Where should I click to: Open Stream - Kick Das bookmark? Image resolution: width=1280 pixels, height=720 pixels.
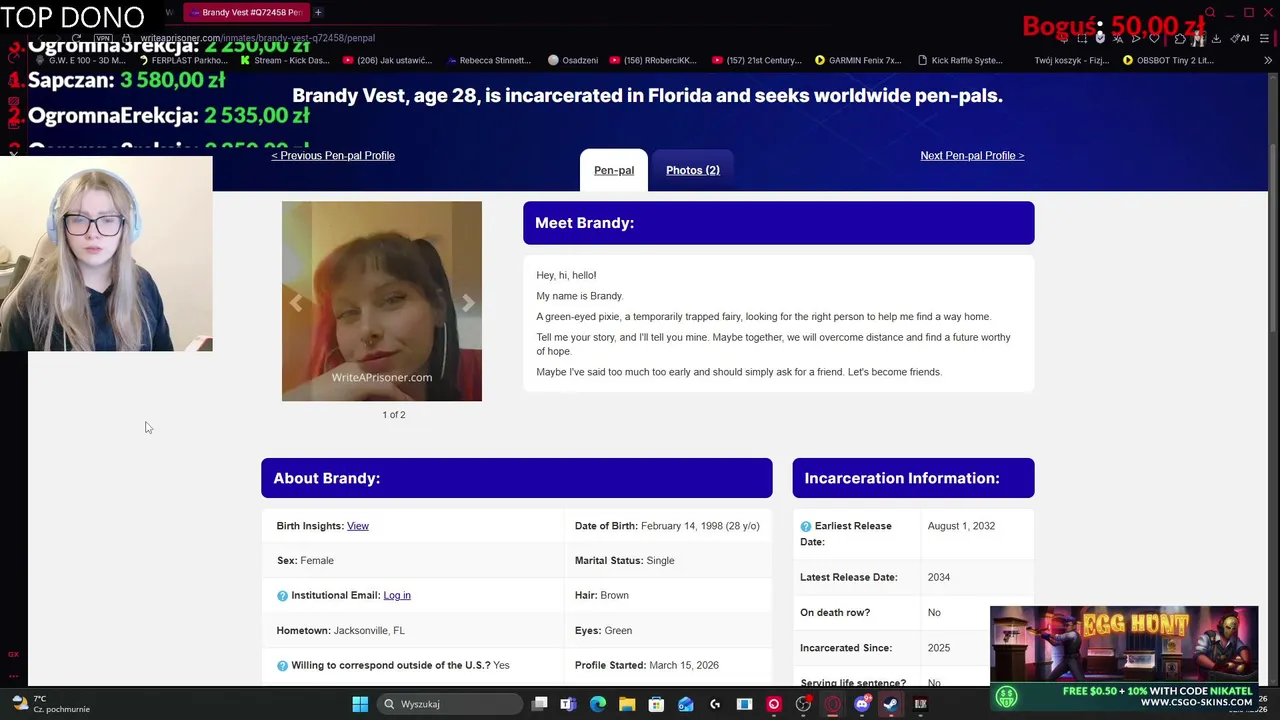(284, 60)
